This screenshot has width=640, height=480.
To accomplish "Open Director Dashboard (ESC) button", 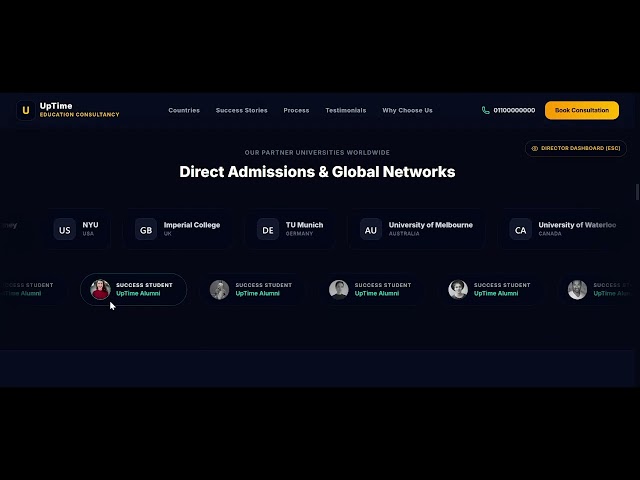I will click(x=576, y=148).
